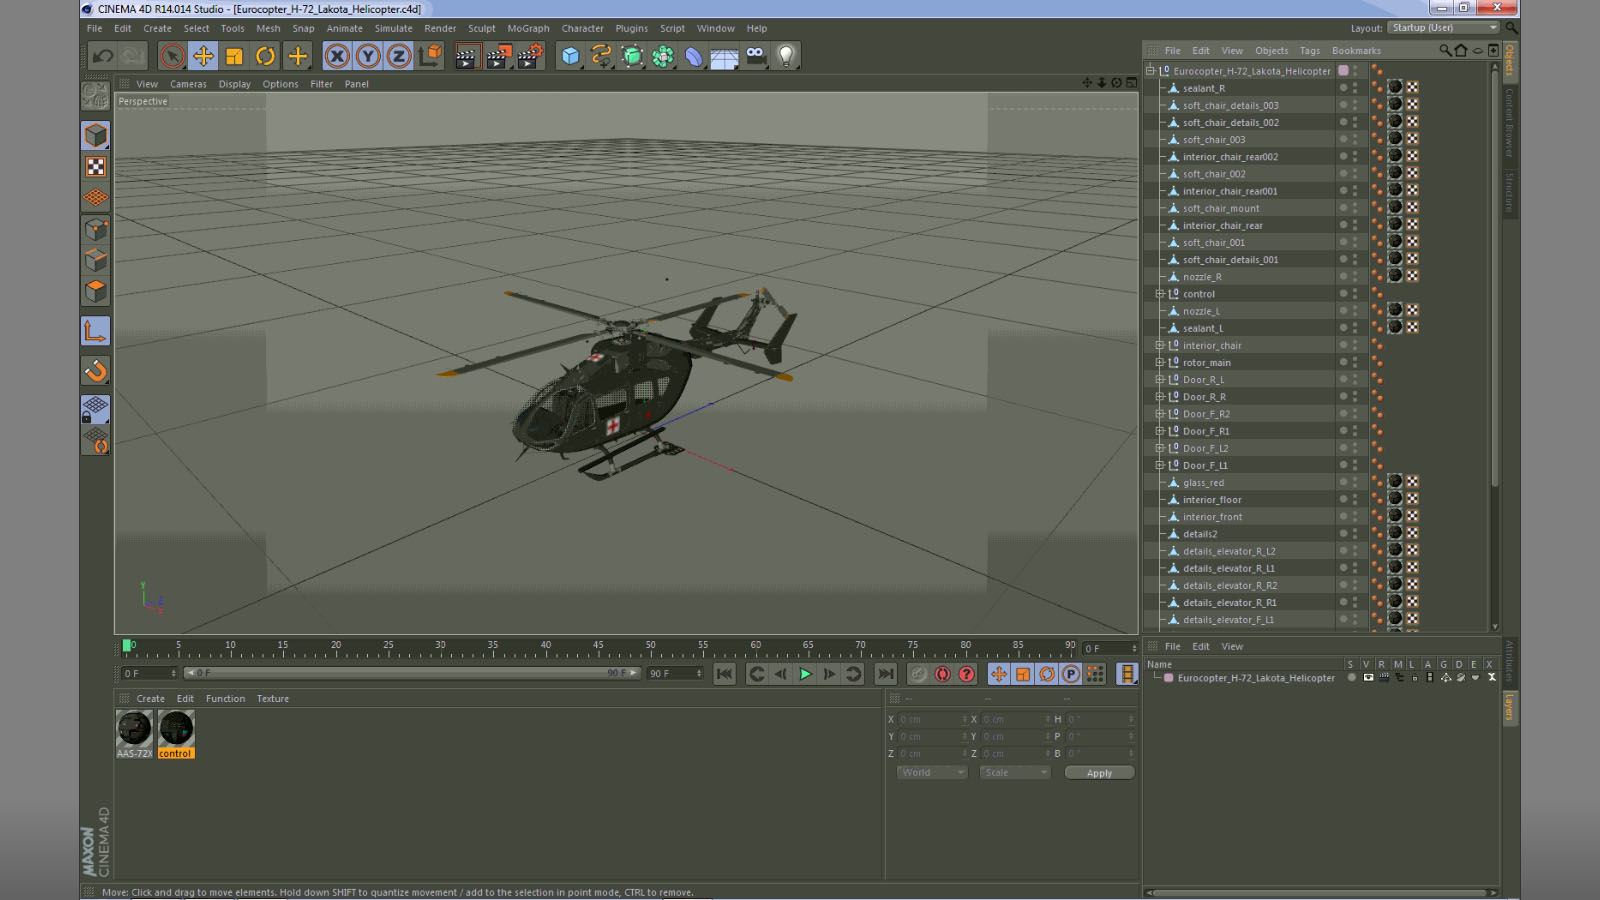Open the File menu in main menu bar
This screenshot has width=1600, height=900.
click(94, 29)
